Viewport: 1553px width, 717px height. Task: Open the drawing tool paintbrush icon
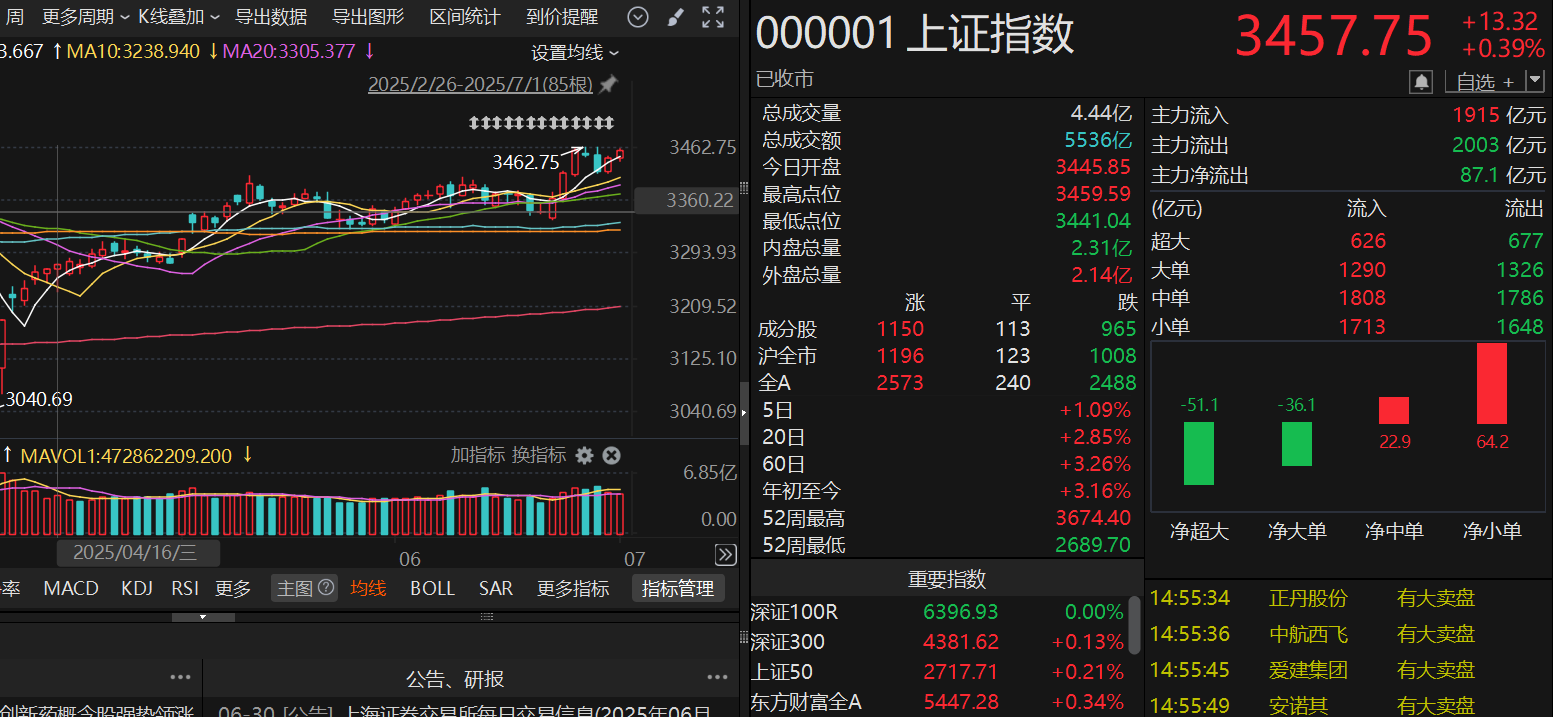tap(675, 17)
